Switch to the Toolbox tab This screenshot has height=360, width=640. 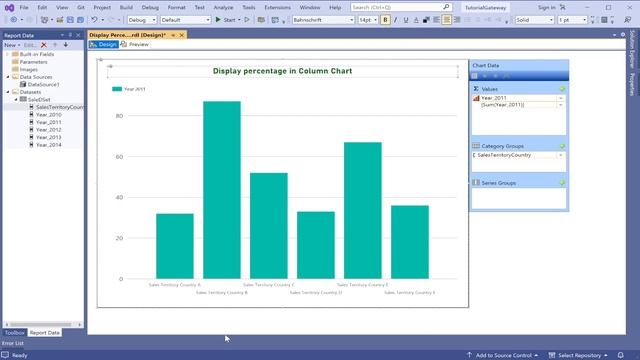tap(14, 333)
